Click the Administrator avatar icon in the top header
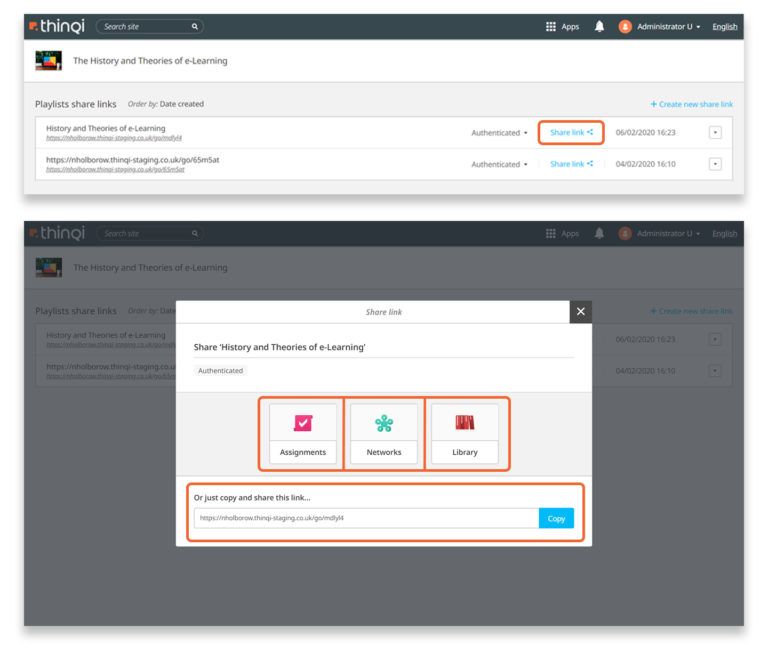Image resolution: width=768 pixels, height=657 pixels. tap(624, 26)
